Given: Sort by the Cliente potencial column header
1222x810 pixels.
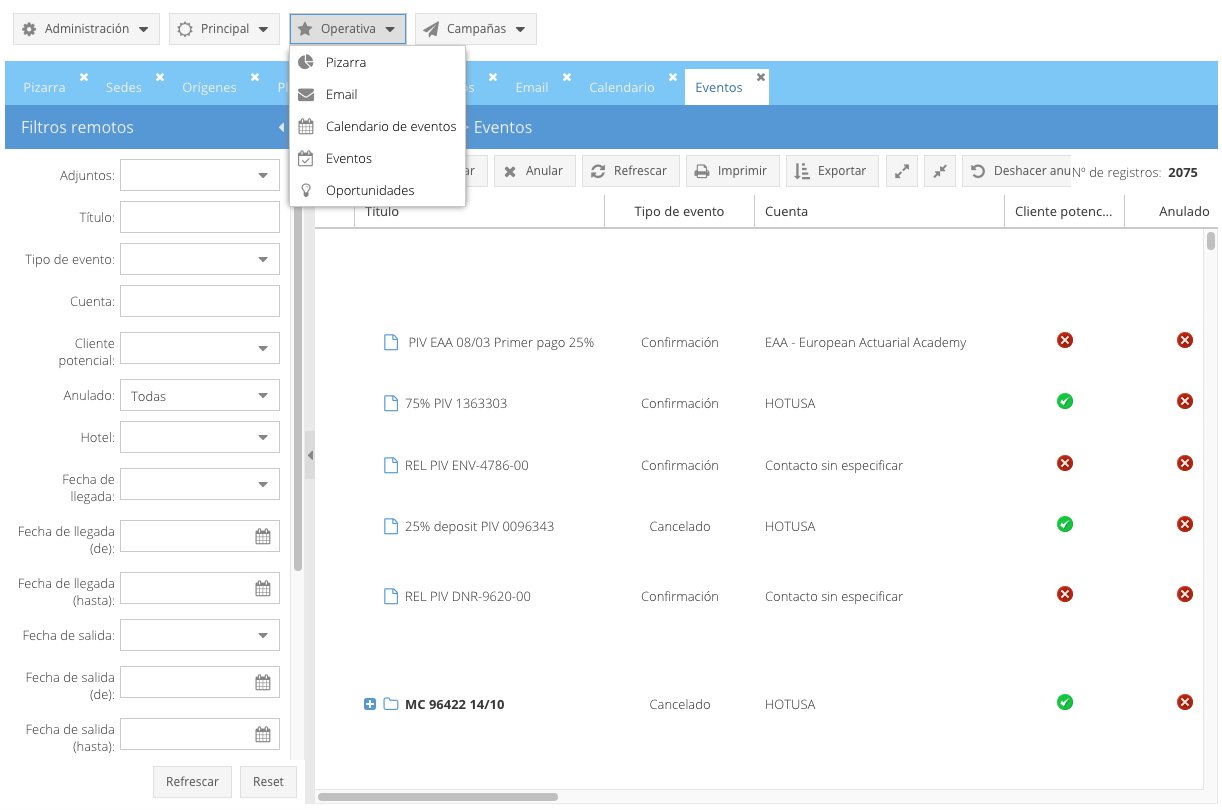Looking at the screenshot, I should (x=1064, y=211).
